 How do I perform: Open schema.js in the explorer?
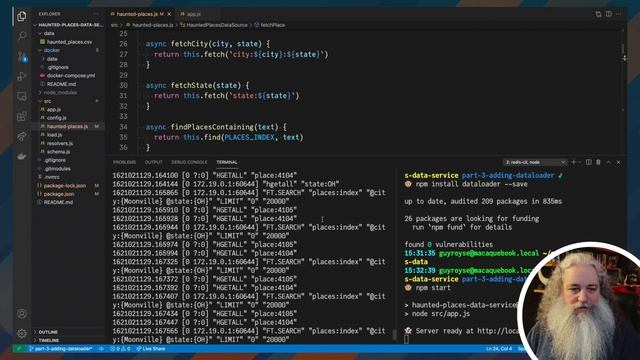[x=58, y=151]
